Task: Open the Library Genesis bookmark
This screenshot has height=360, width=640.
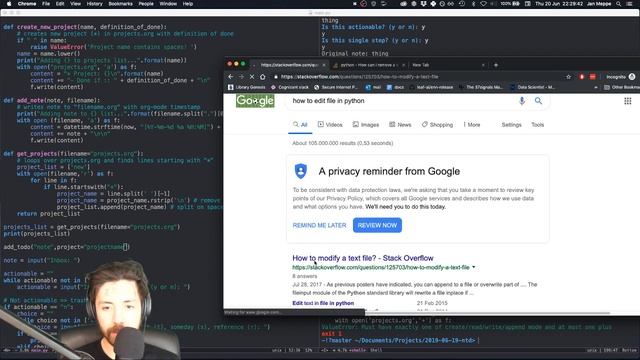Action: (247, 87)
